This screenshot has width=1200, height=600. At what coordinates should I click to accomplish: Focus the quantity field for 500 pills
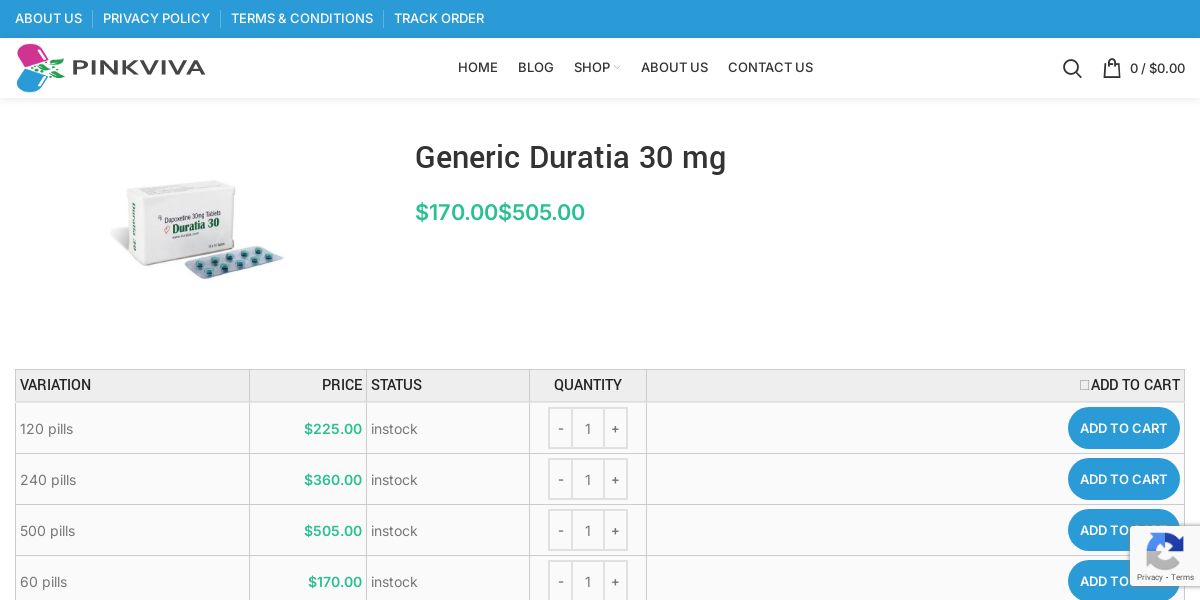[x=588, y=530]
